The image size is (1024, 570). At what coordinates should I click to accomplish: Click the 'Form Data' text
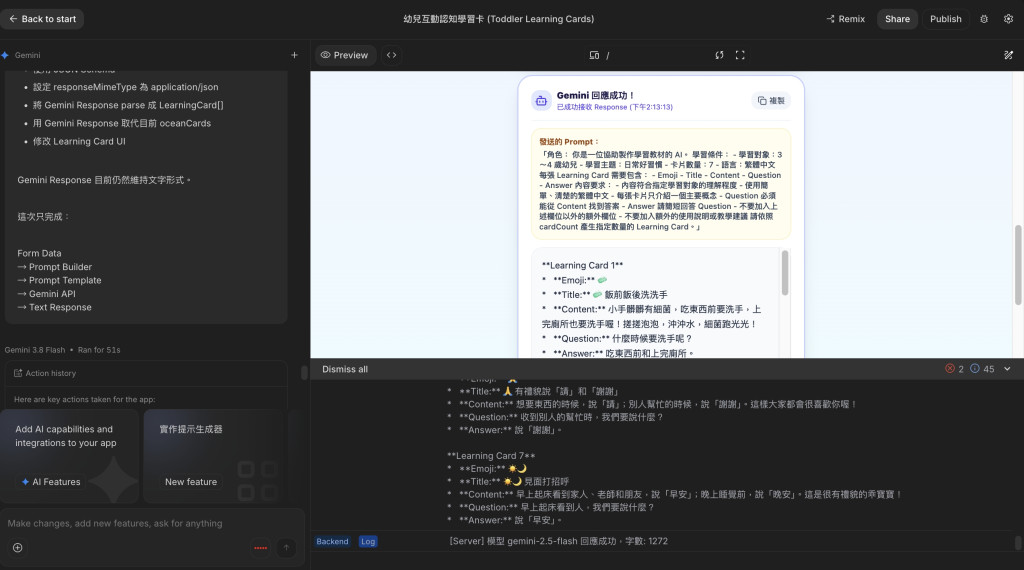[x=39, y=253]
